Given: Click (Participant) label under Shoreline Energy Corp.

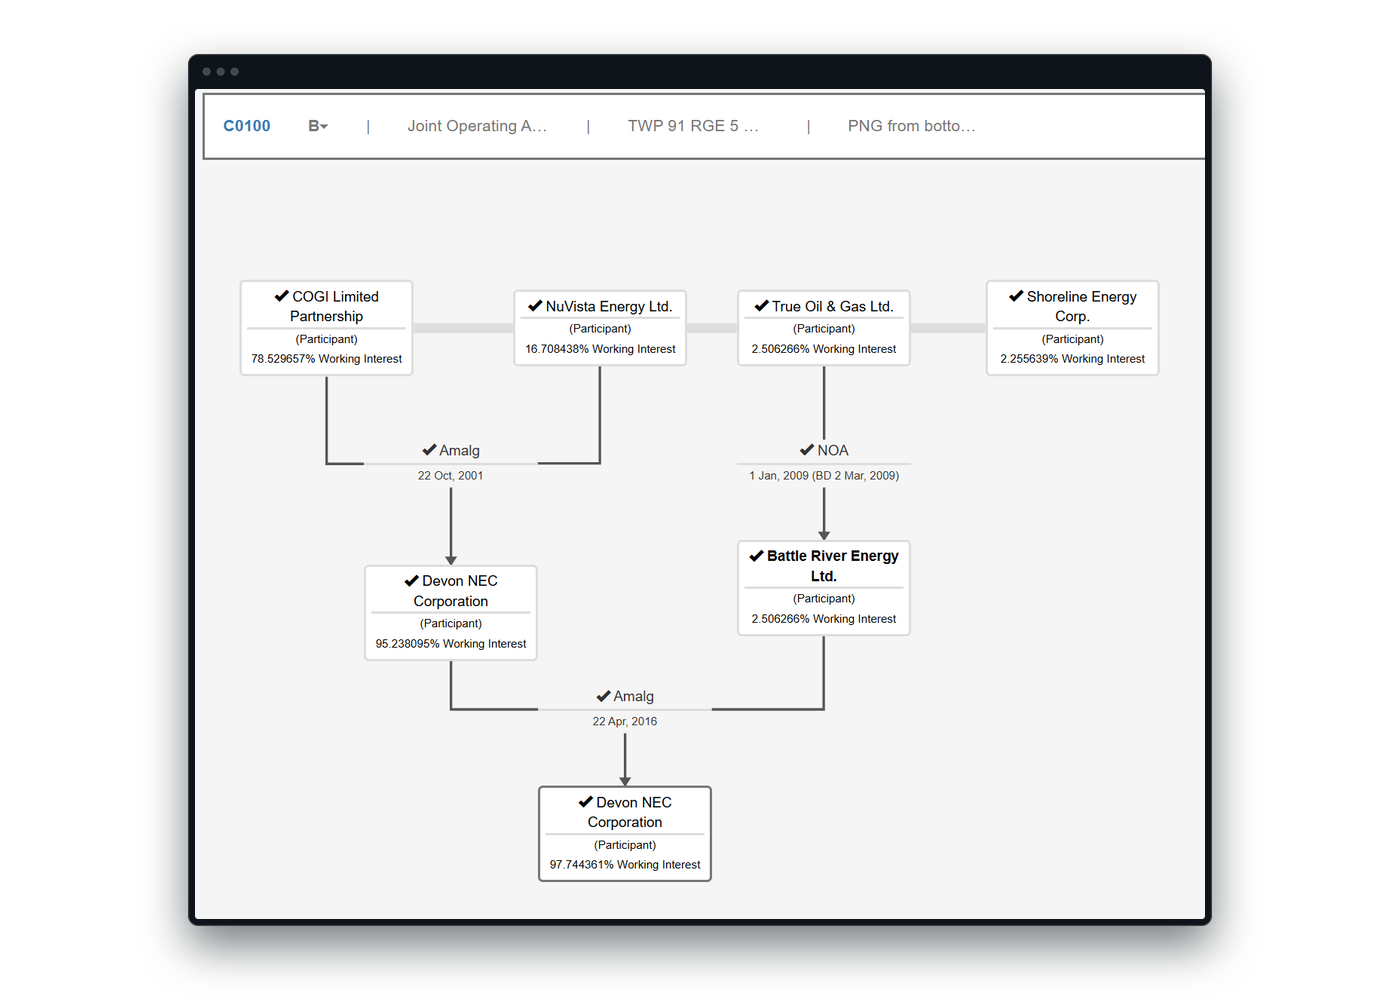Looking at the screenshot, I should (1073, 339).
